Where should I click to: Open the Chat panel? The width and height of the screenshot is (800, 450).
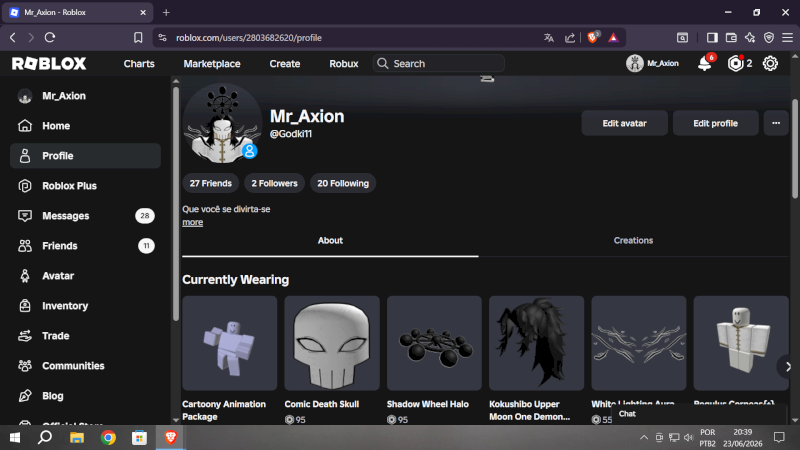tap(699, 414)
